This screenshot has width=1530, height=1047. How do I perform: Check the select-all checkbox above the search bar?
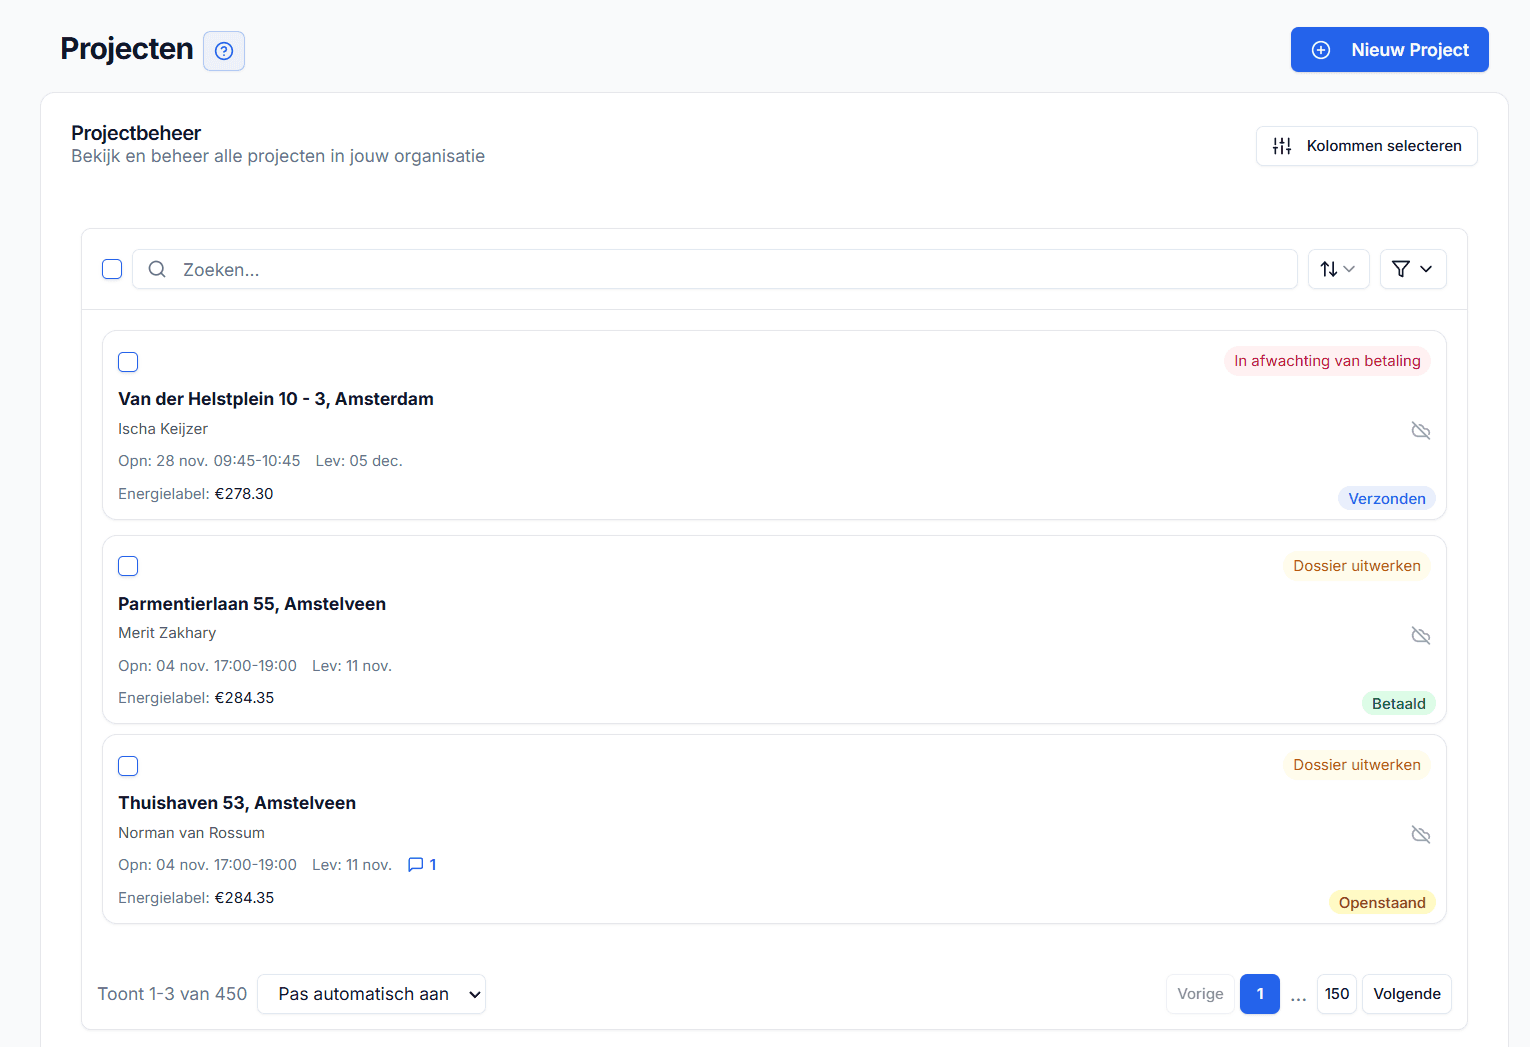pyautogui.click(x=111, y=269)
